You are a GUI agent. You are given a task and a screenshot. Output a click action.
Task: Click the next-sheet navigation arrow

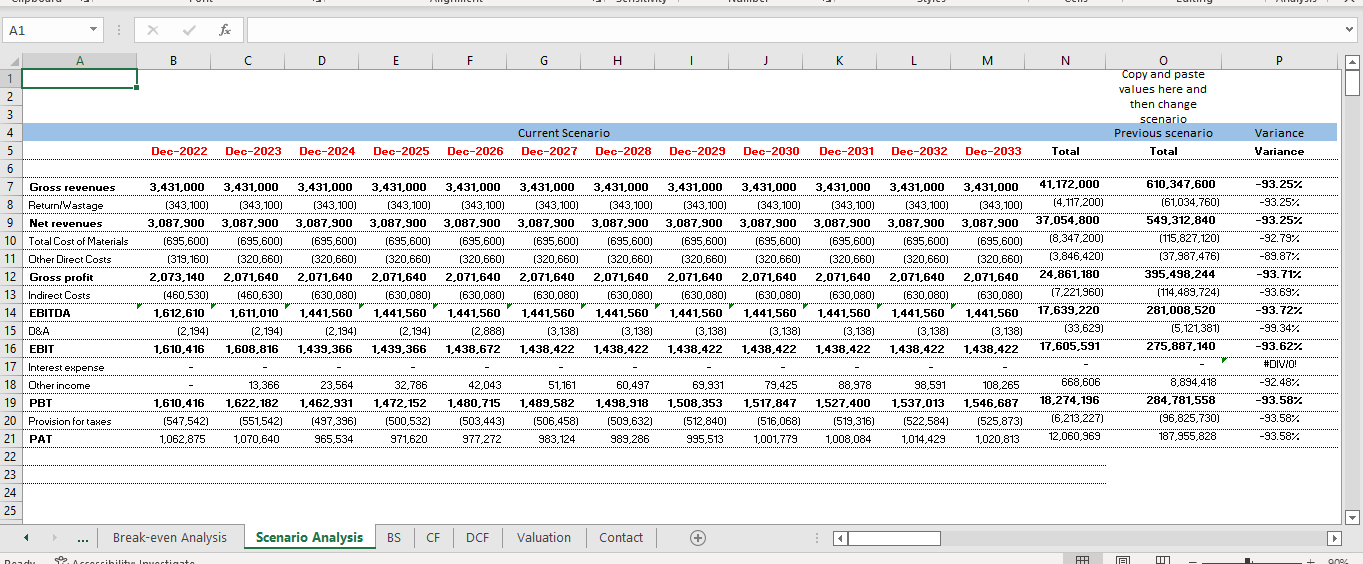(x=54, y=538)
